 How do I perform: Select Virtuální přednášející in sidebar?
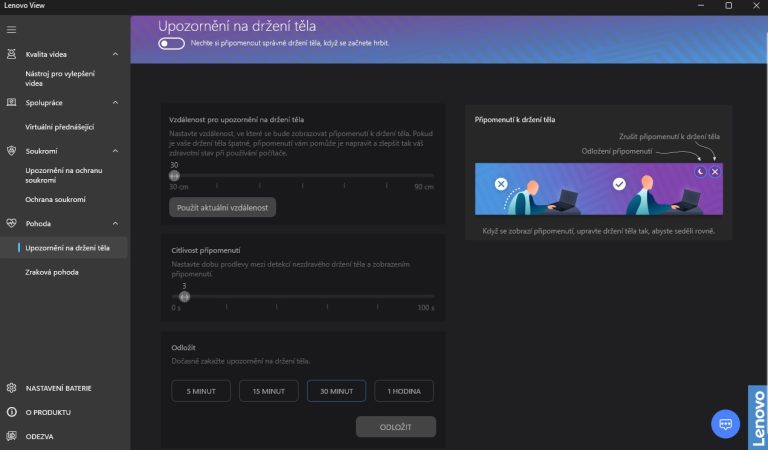59,127
